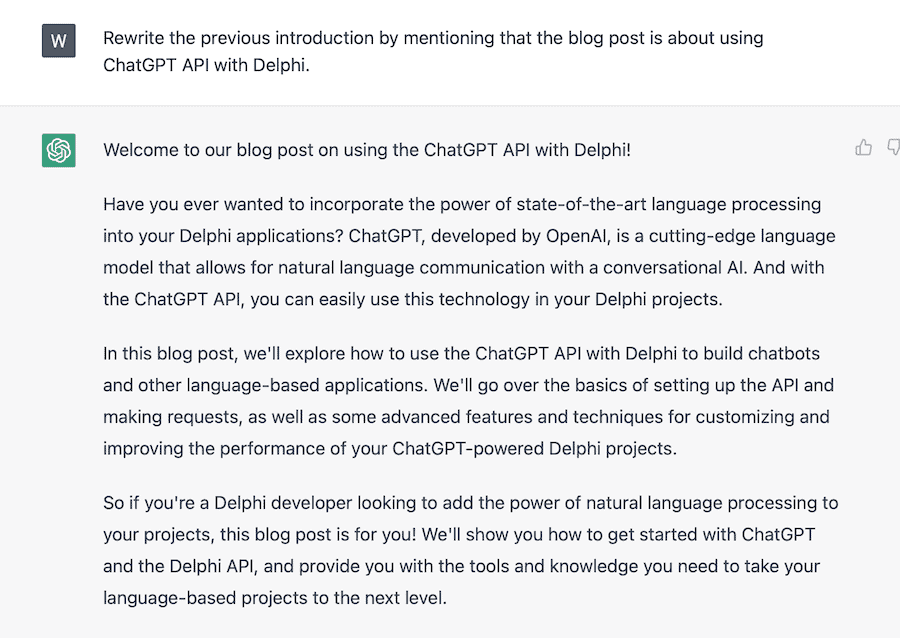
Task: Click the paragraph starting 'Have you ever wanted'
Action: pos(469,252)
